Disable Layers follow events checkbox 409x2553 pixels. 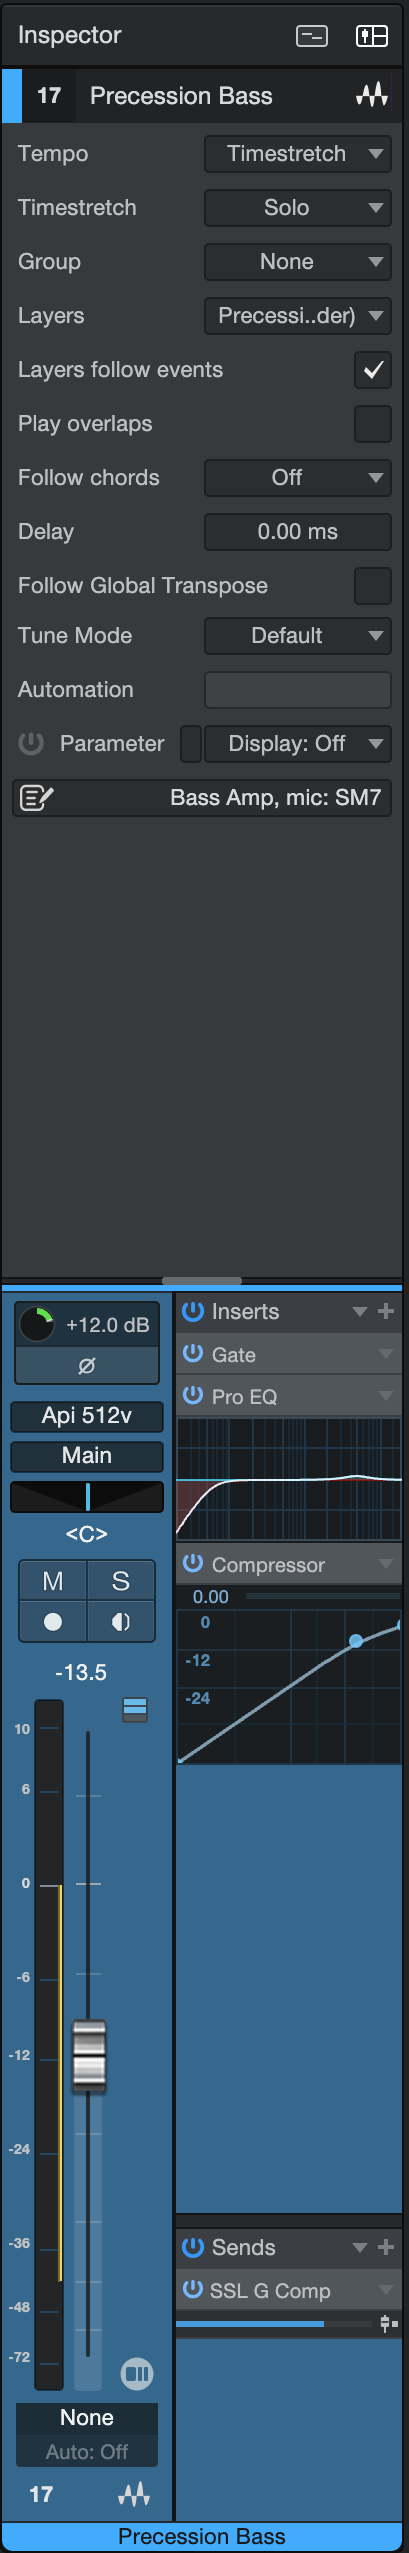(373, 370)
